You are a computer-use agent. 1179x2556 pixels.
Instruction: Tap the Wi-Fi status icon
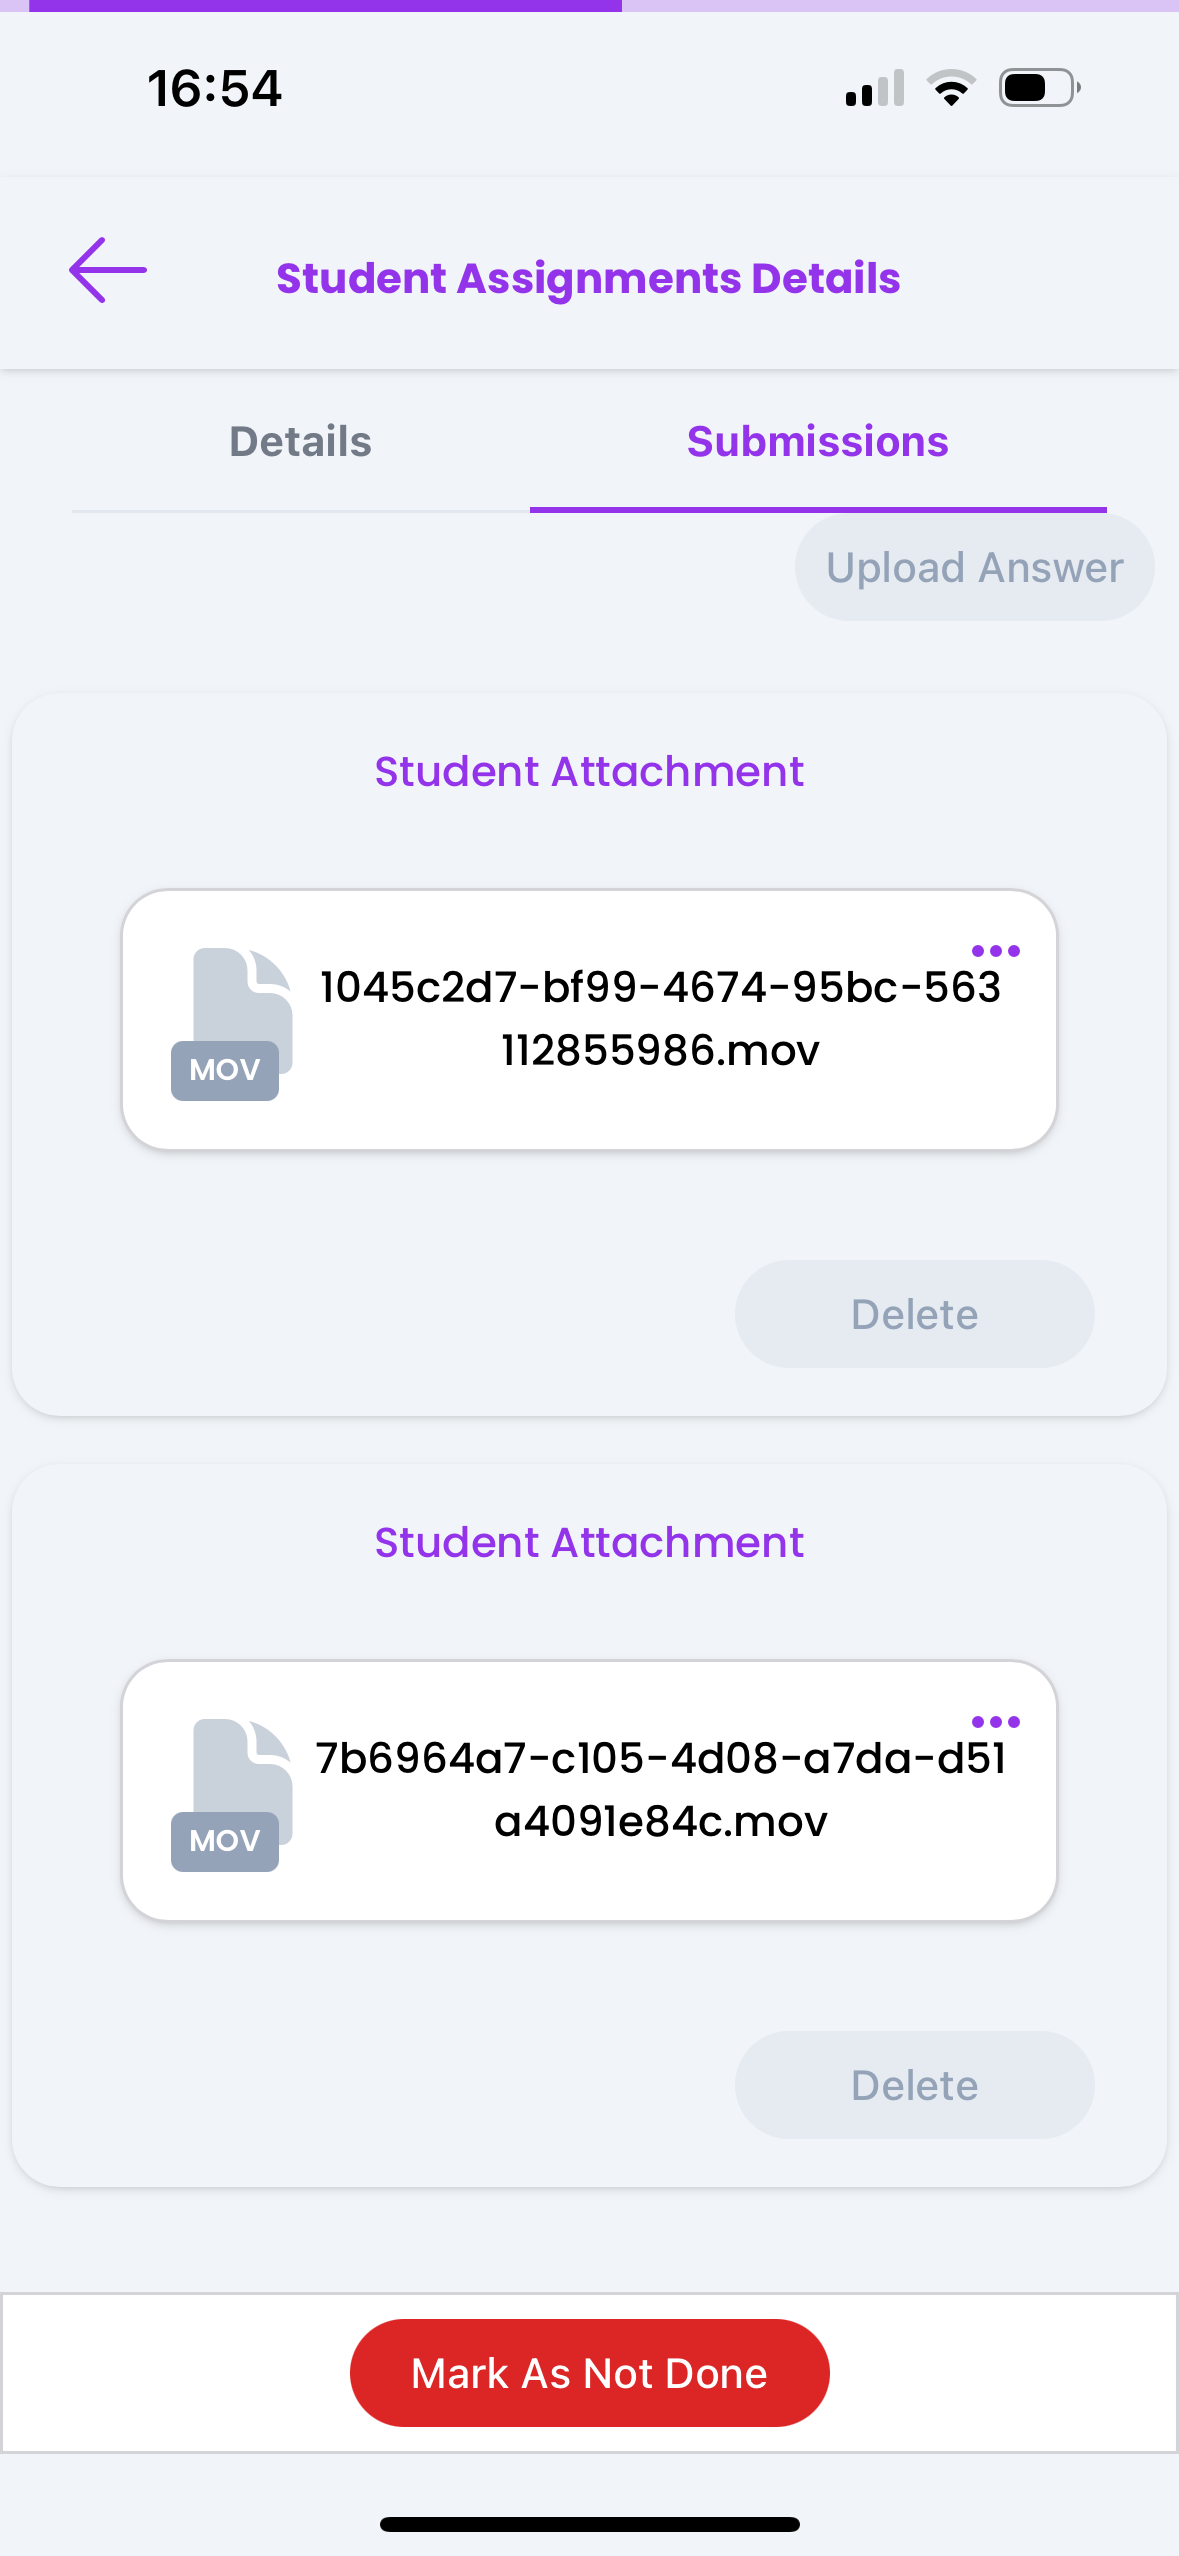(x=951, y=89)
